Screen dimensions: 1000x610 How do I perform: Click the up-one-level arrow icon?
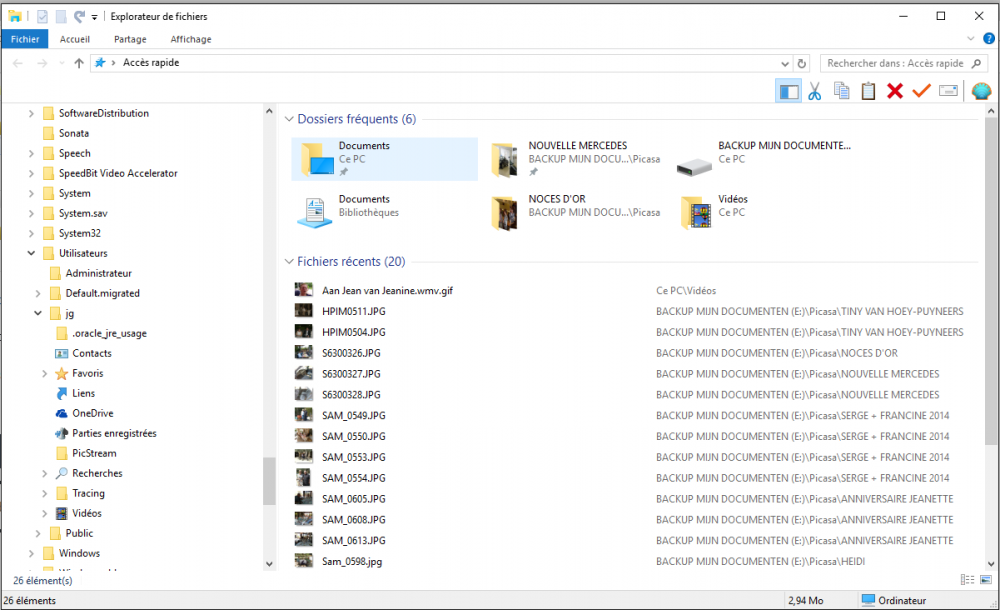(x=77, y=62)
